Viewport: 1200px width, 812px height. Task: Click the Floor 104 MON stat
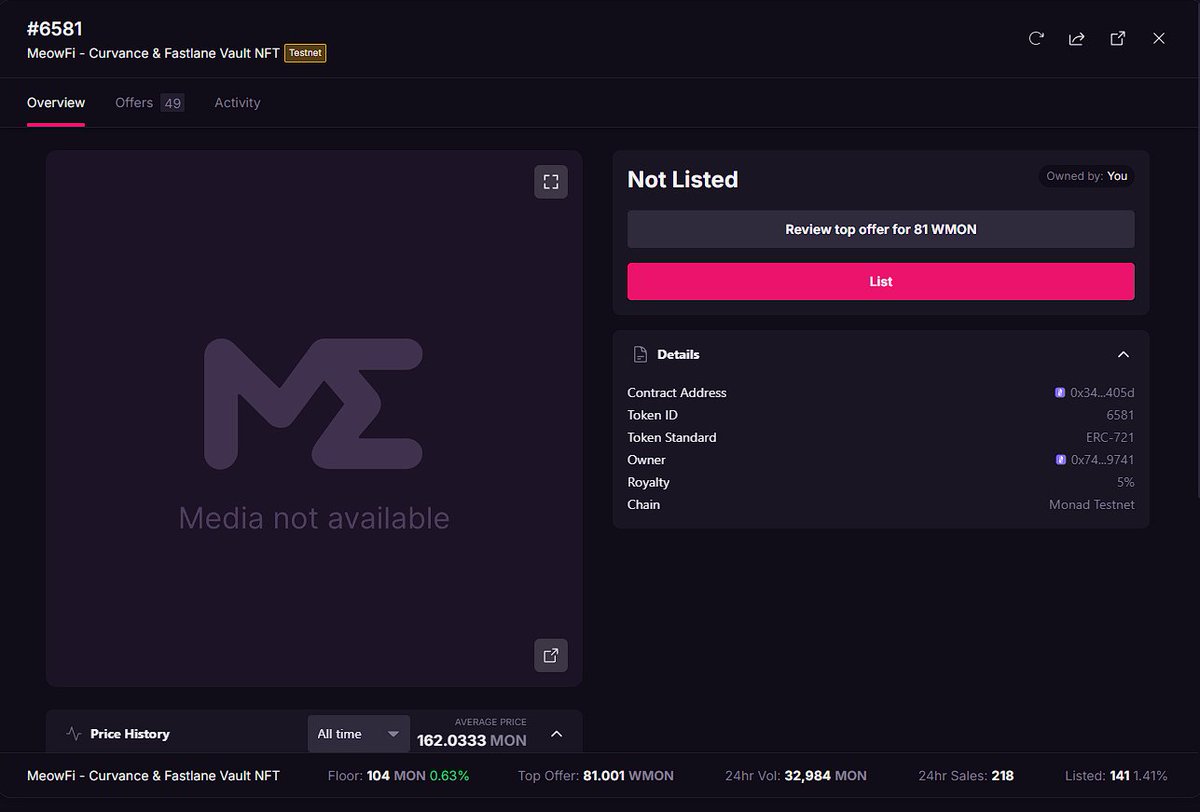[x=398, y=776]
